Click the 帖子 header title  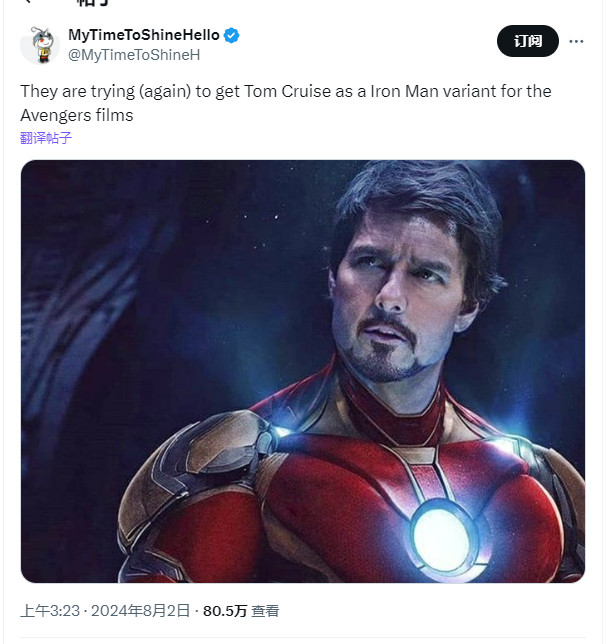click(92, 4)
